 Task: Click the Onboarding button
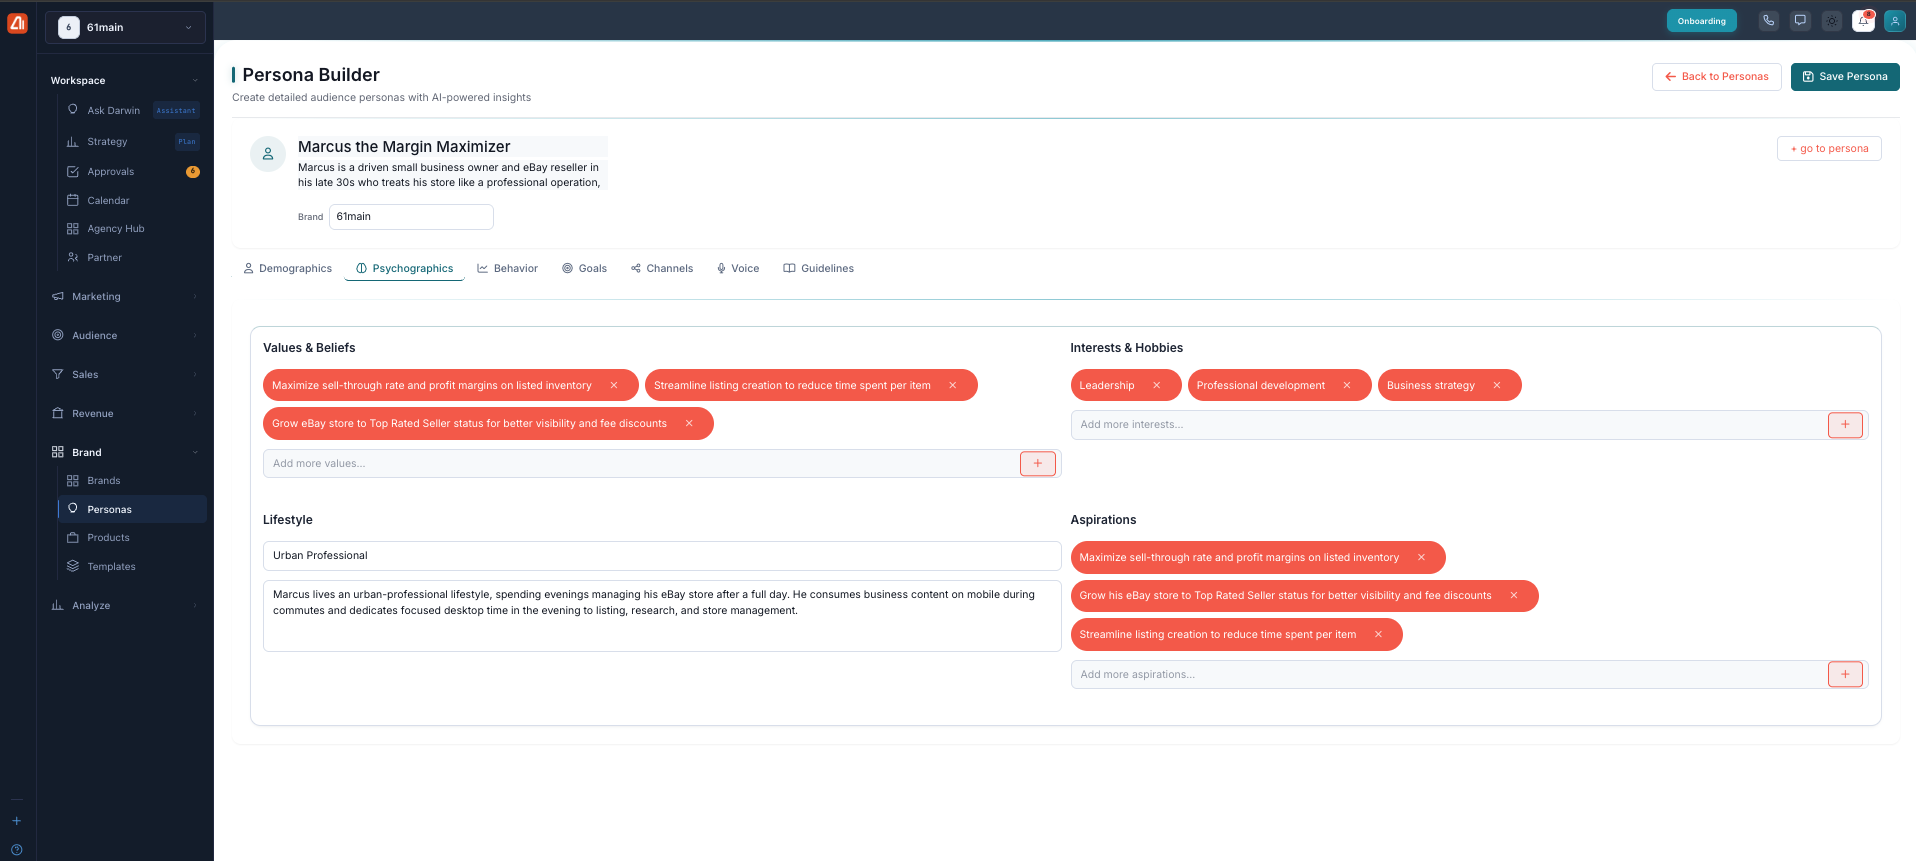coord(1702,21)
